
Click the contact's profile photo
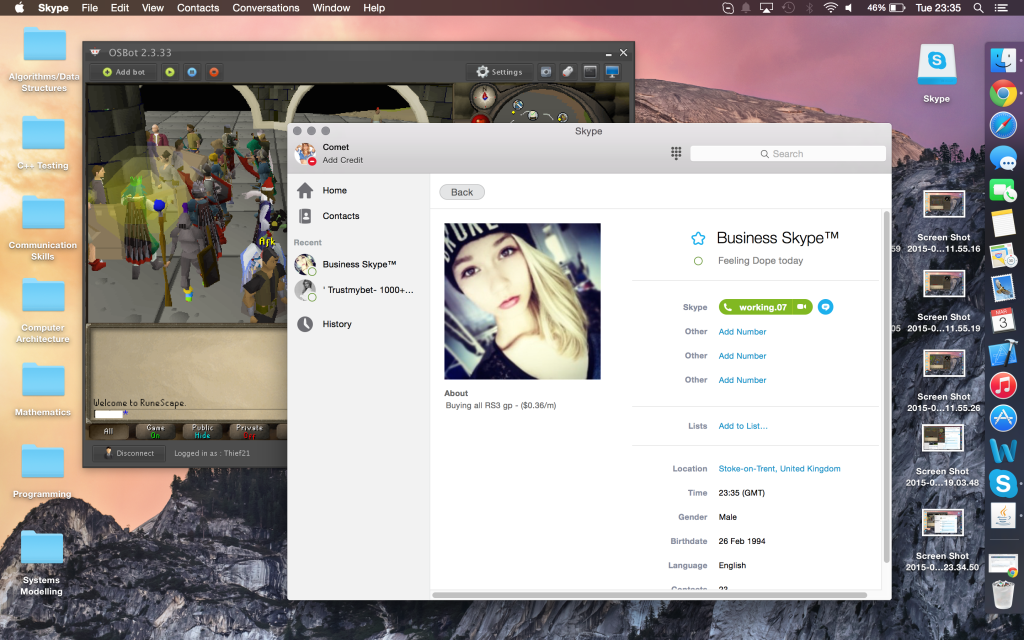pos(522,301)
